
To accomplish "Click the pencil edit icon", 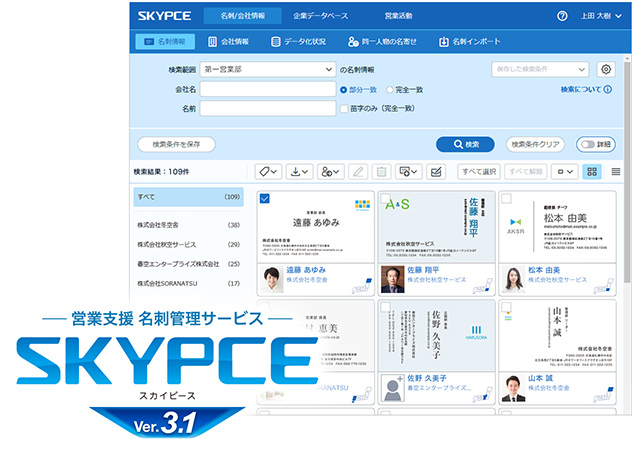I will (x=358, y=172).
